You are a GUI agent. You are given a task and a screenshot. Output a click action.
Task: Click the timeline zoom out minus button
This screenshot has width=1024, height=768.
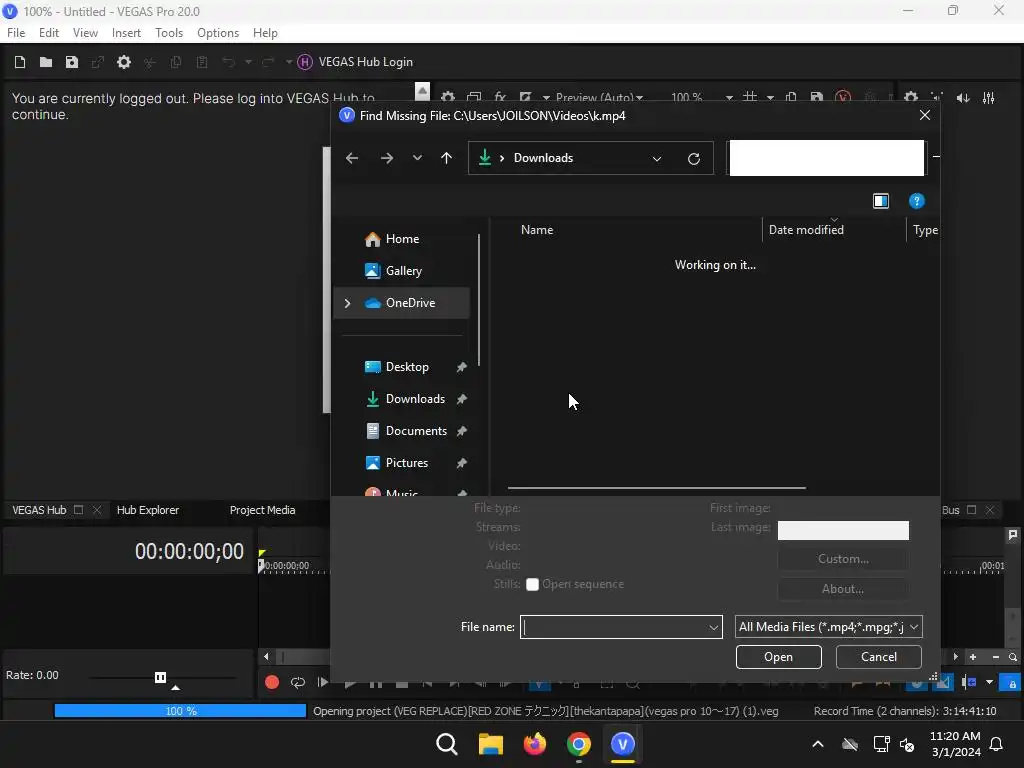995,657
